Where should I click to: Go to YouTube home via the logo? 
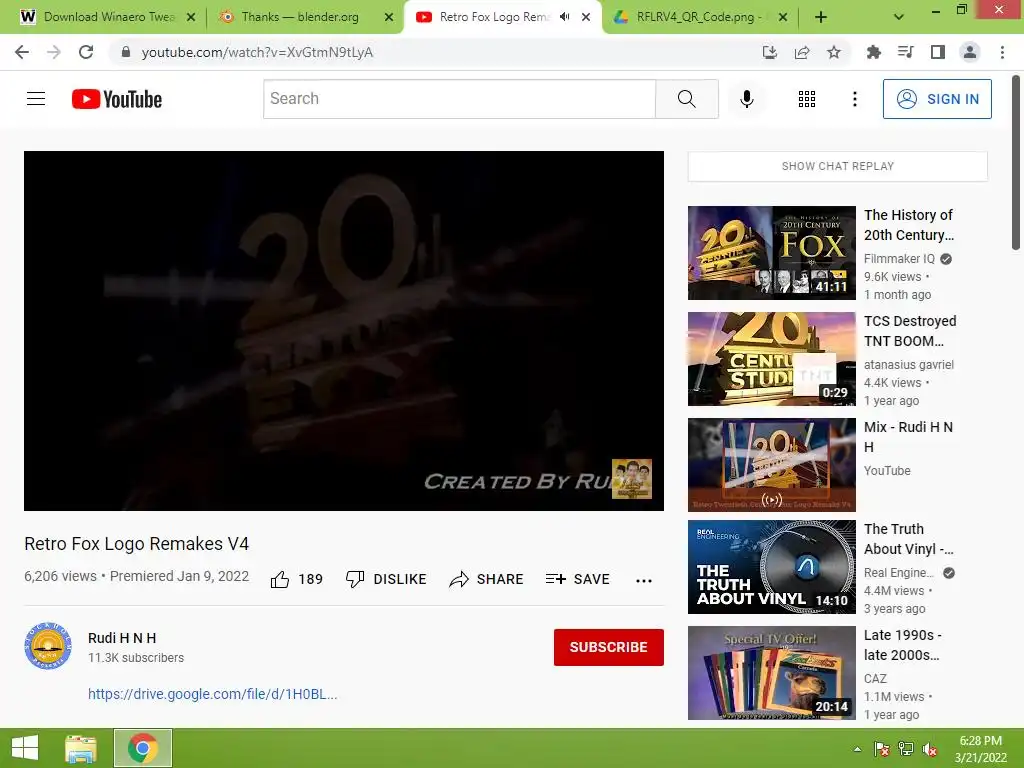point(117,99)
